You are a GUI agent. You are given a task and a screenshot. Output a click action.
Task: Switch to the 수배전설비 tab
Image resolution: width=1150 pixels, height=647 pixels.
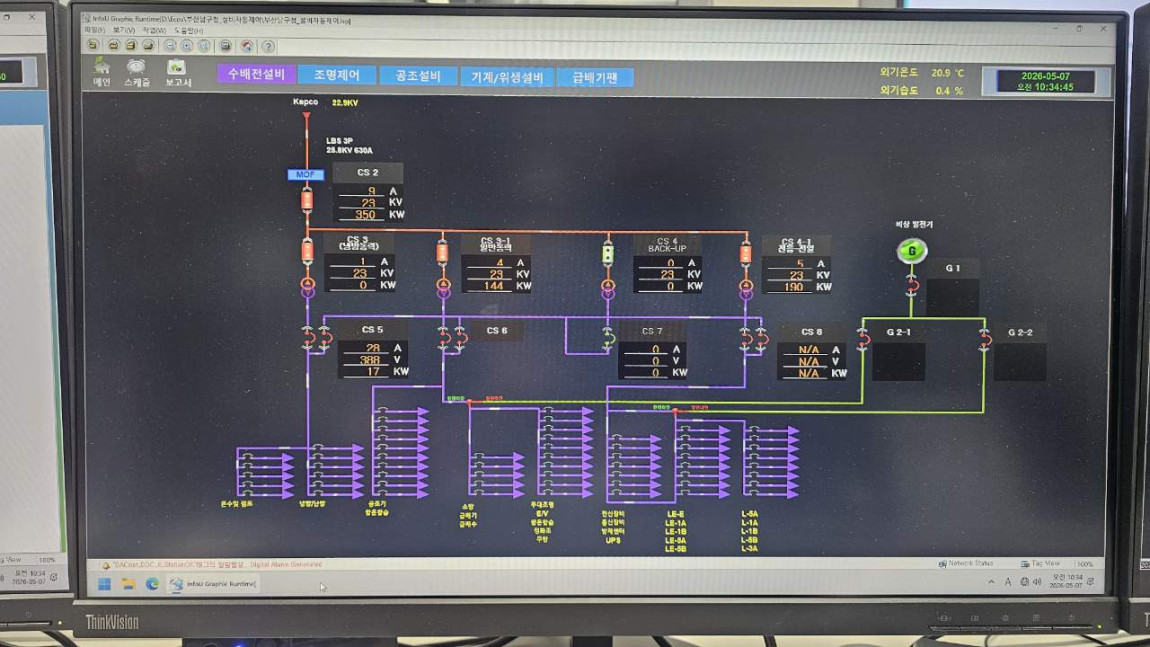256,74
